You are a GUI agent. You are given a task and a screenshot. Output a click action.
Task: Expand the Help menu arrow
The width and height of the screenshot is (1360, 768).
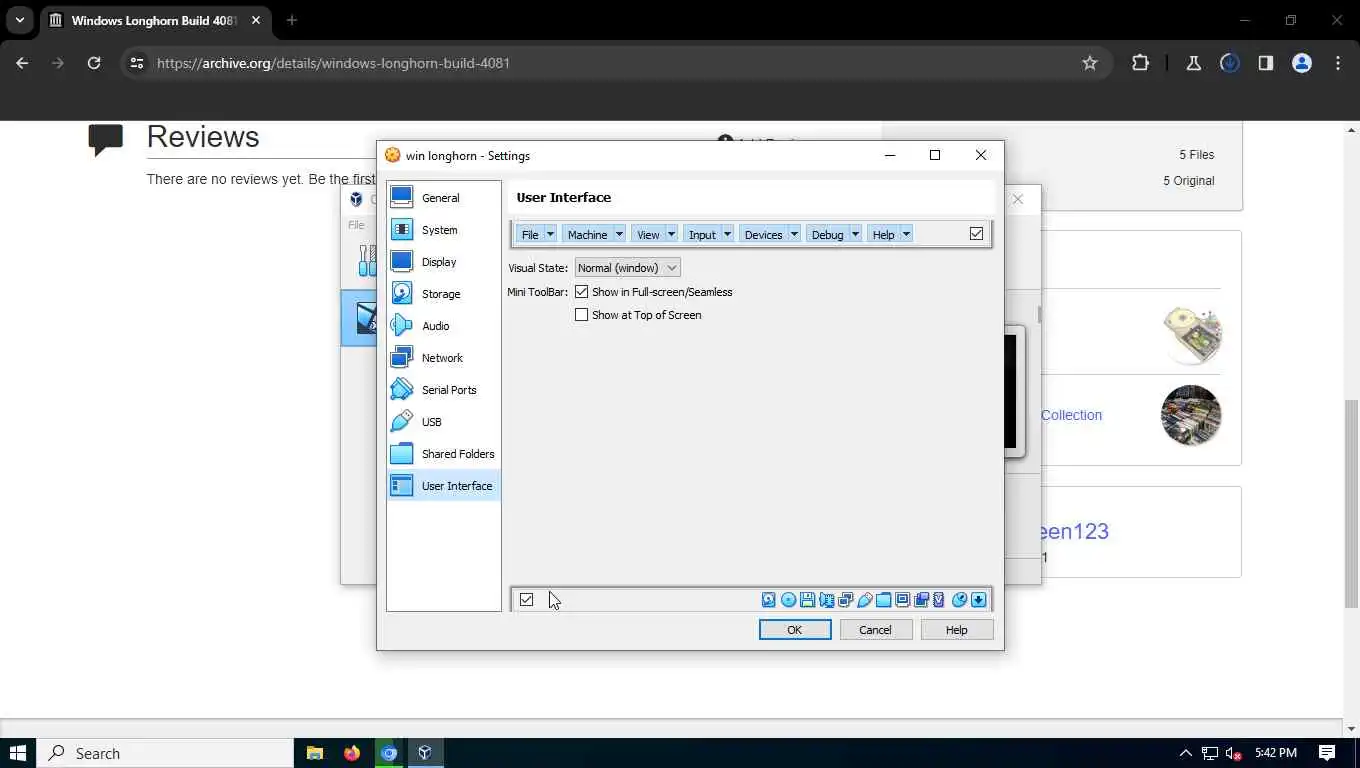[x=906, y=234]
